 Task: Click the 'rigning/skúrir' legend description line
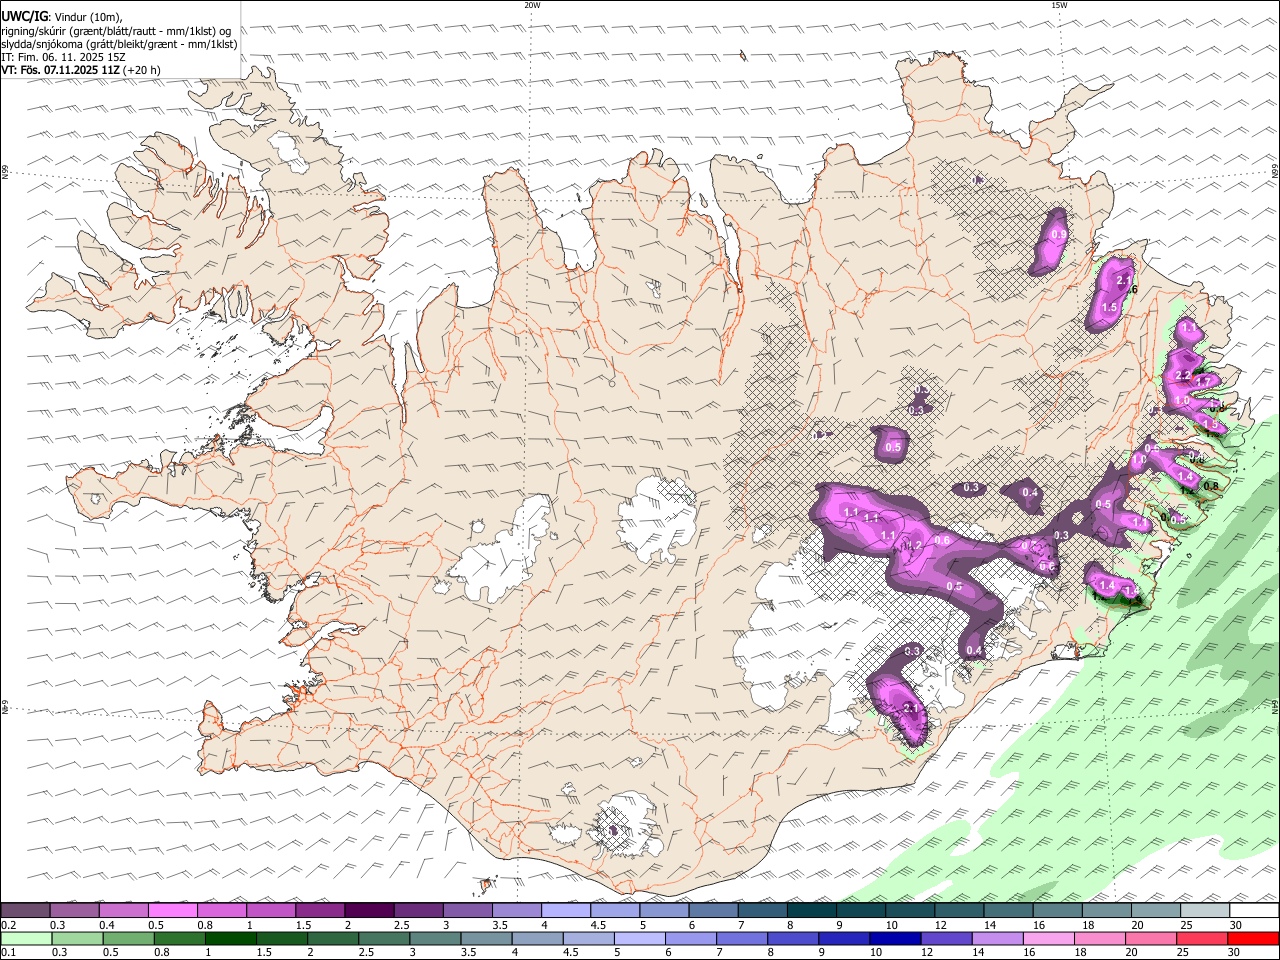click(x=115, y=31)
